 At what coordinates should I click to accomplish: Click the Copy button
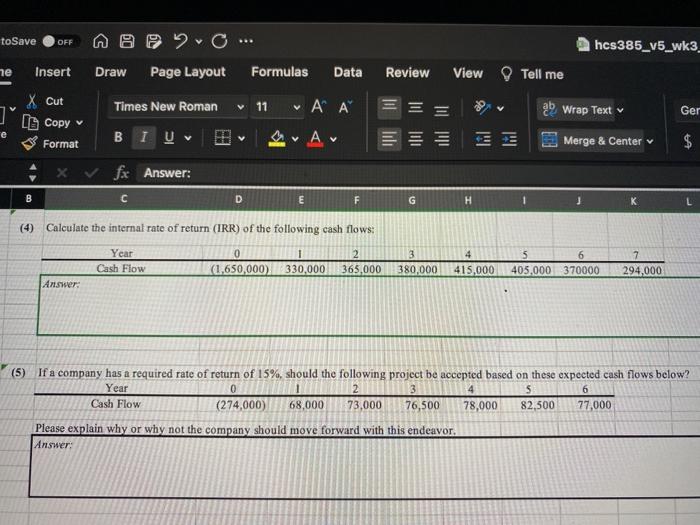click(x=46, y=122)
